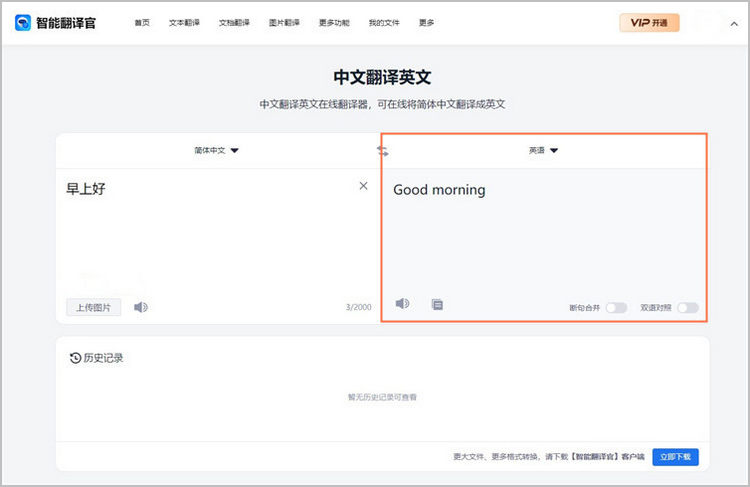Click the 上传图片 button

94,307
